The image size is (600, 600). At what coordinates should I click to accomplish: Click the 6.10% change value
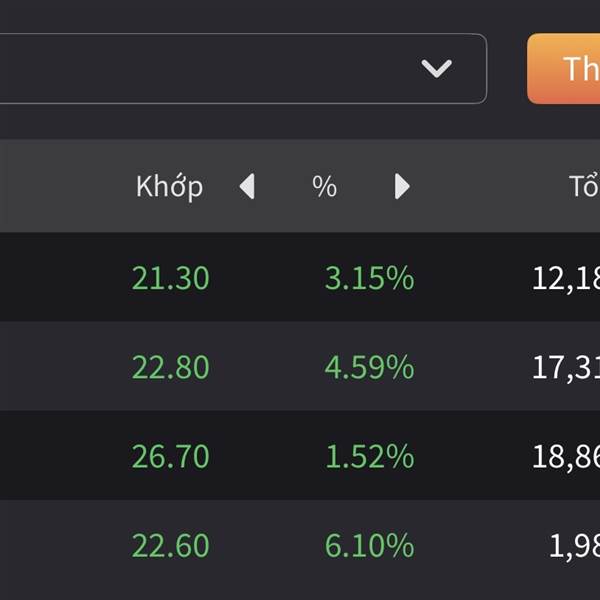370,545
